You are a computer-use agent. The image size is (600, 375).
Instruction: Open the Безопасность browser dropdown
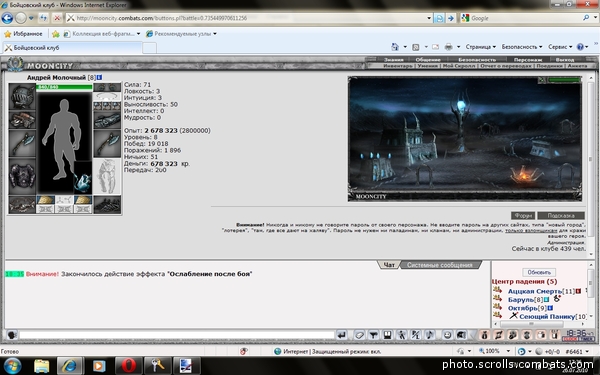pyautogui.click(x=522, y=47)
